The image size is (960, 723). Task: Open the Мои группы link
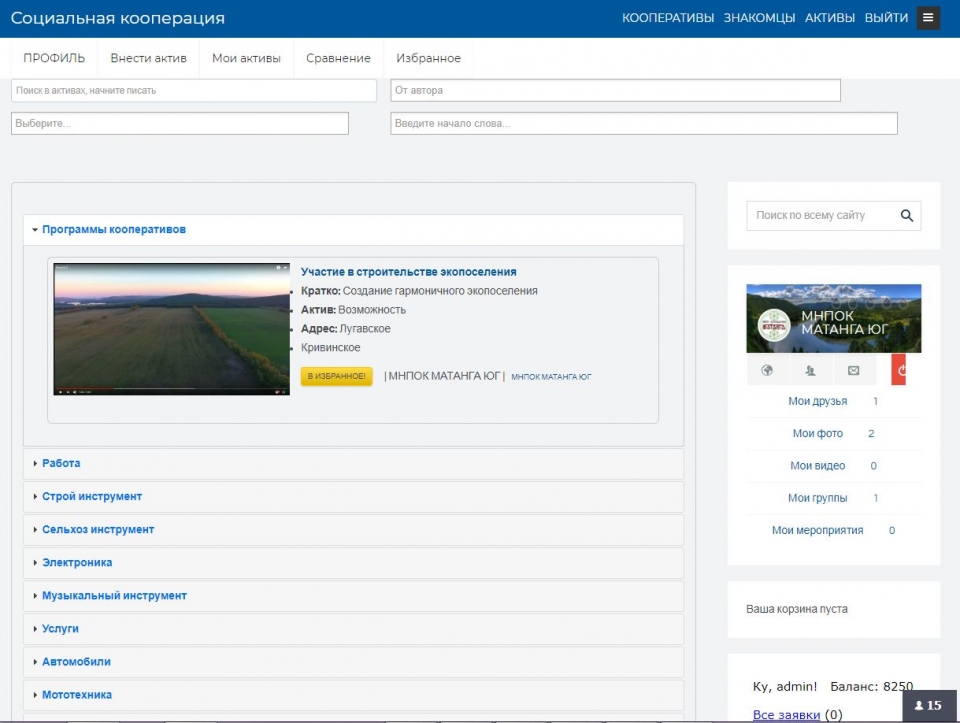tap(817, 498)
